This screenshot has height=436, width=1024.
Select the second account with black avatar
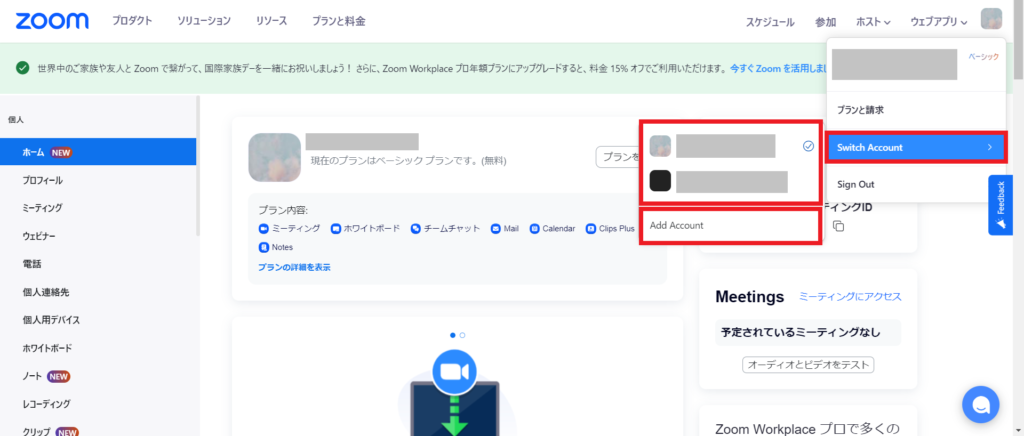click(x=661, y=181)
